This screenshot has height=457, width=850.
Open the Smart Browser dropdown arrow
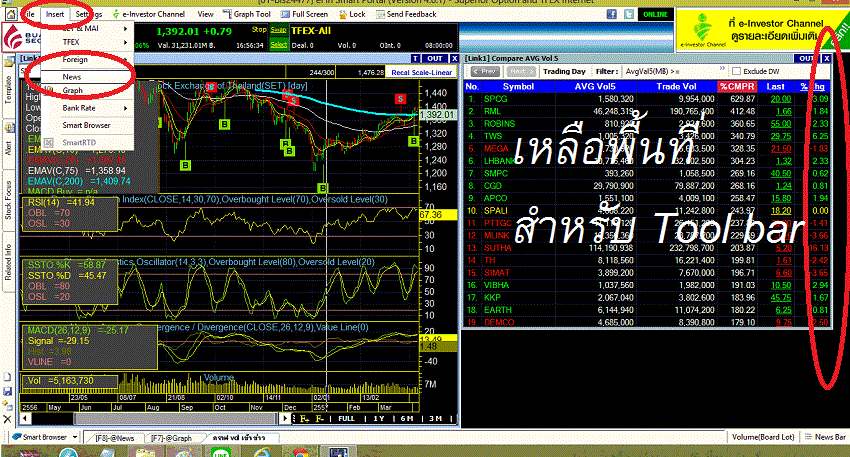click(75, 437)
